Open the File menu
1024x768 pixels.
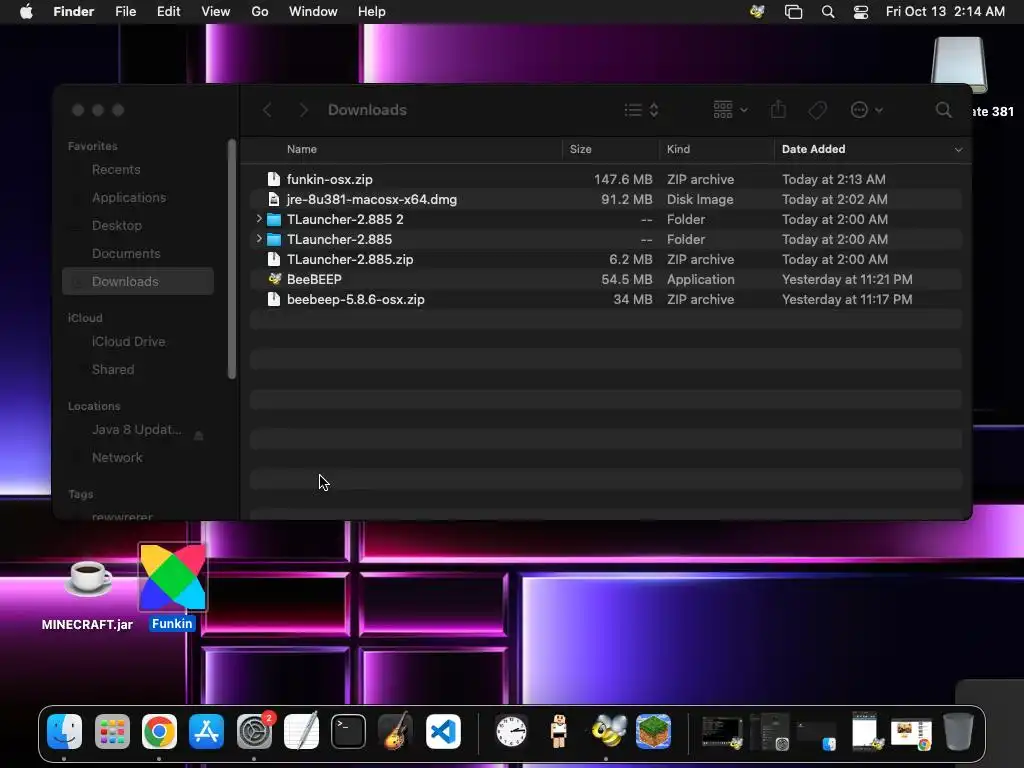coord(125,12)
